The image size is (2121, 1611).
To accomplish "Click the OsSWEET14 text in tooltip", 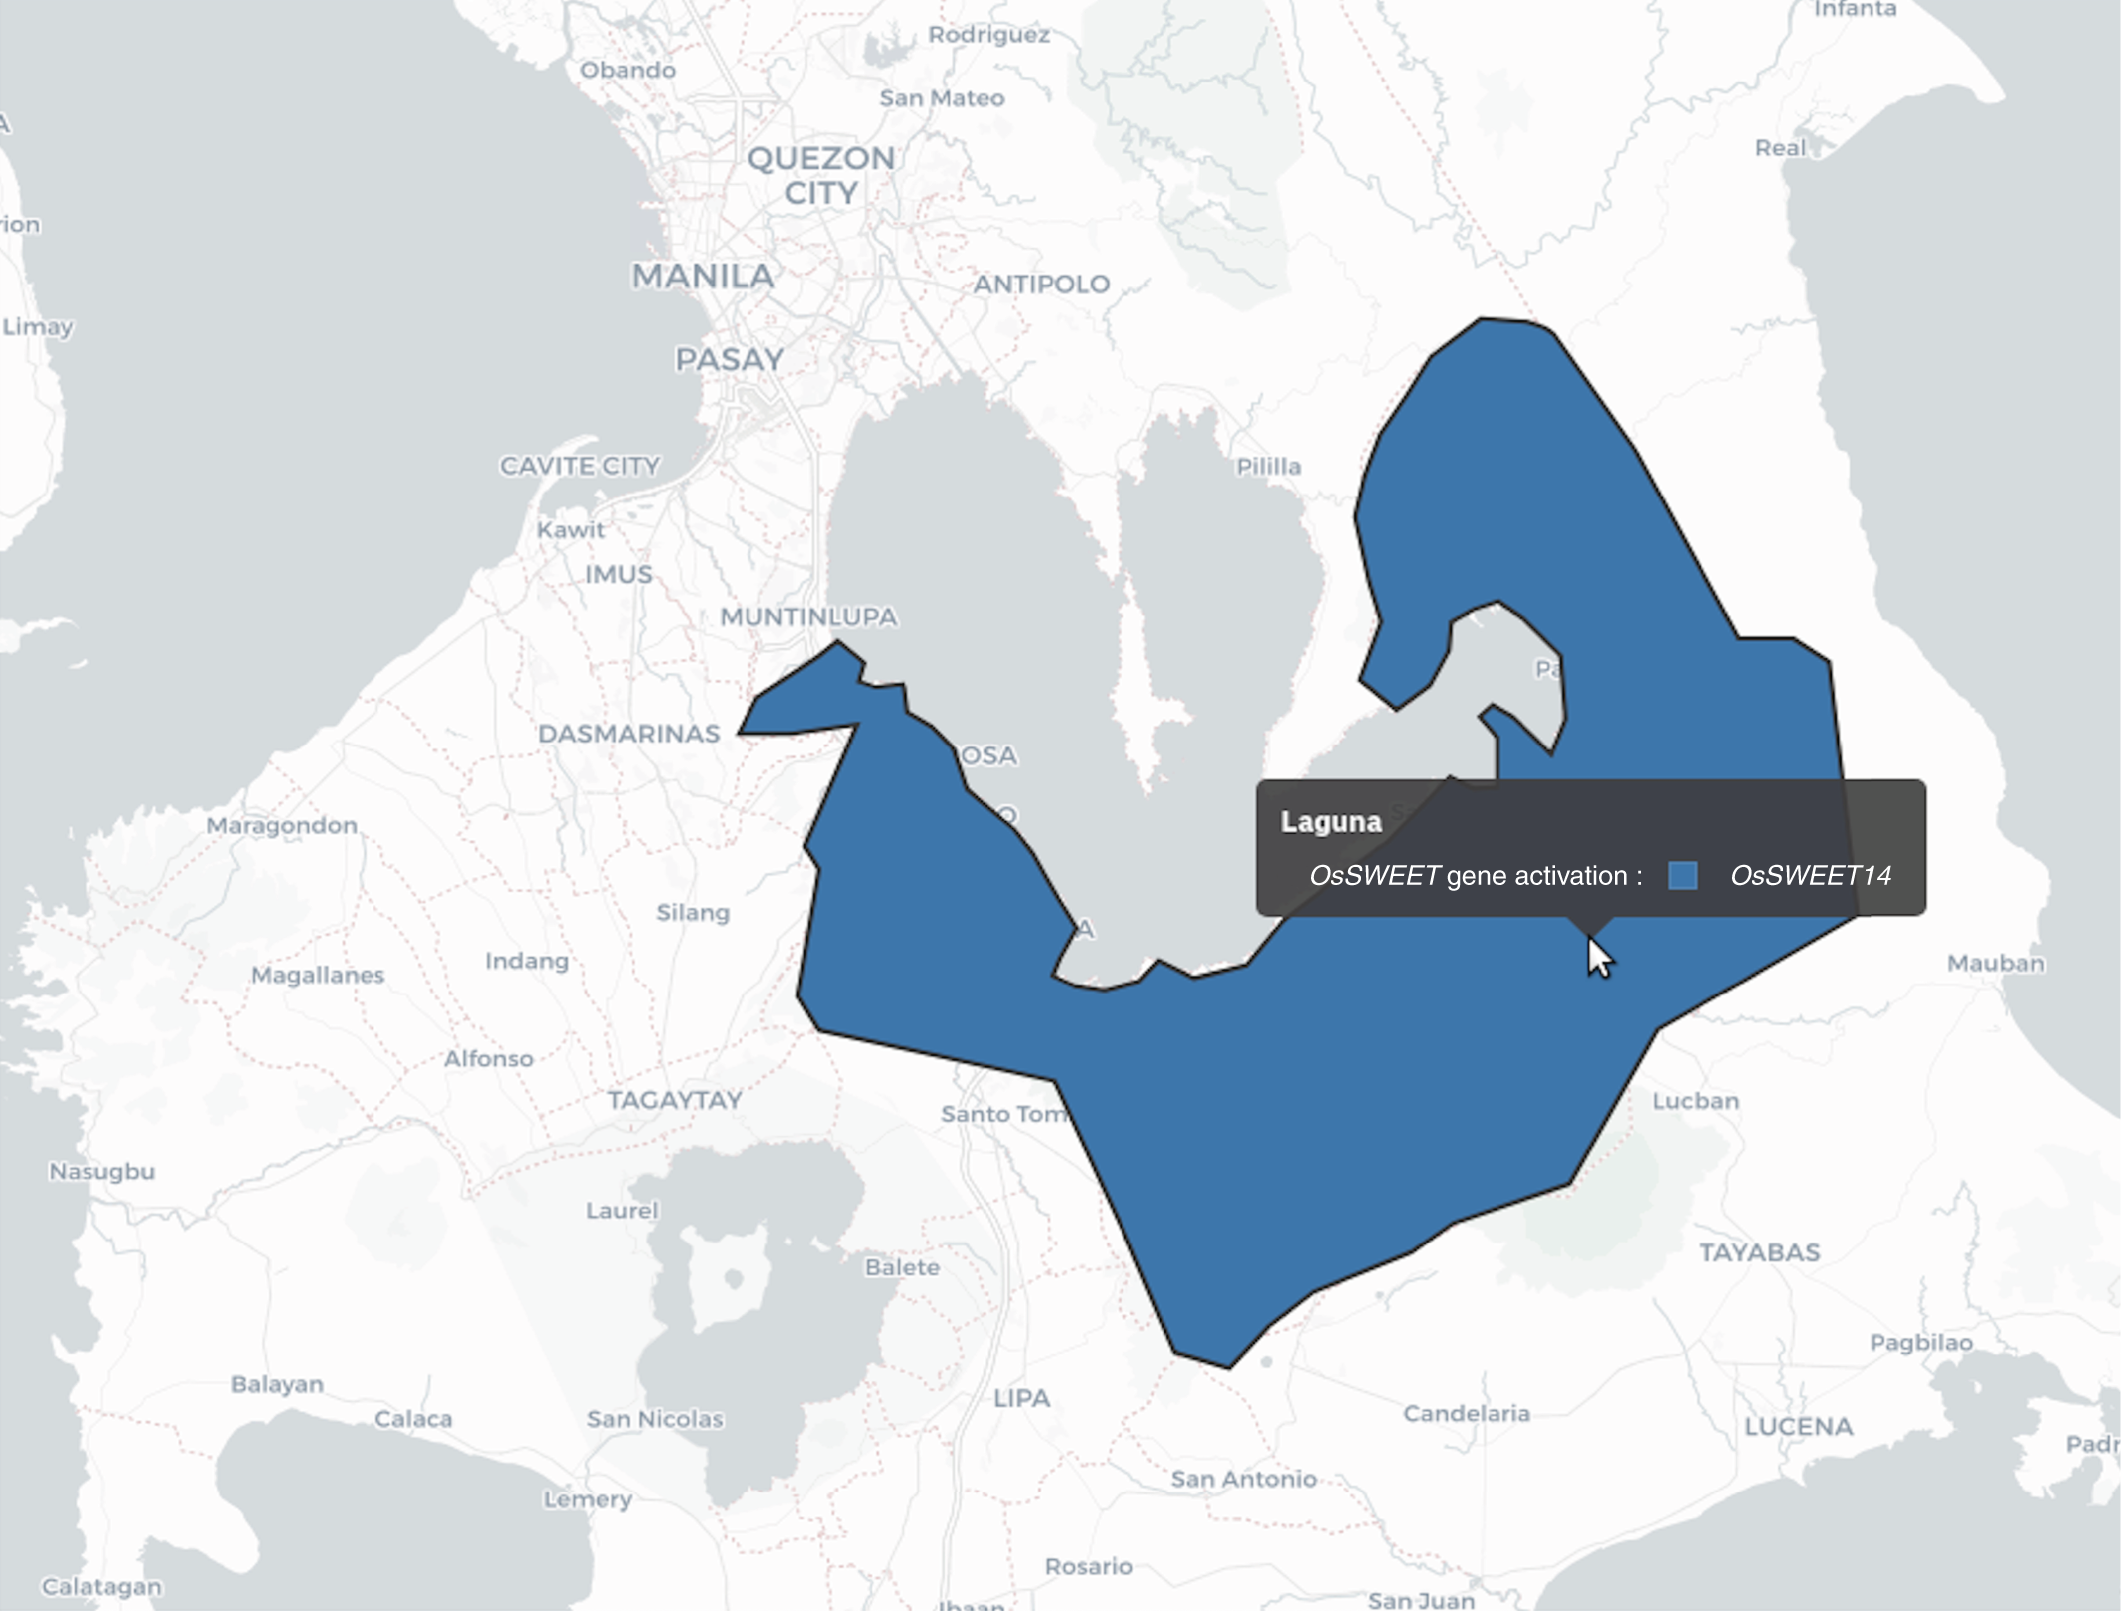I will tap(1810, 876).
